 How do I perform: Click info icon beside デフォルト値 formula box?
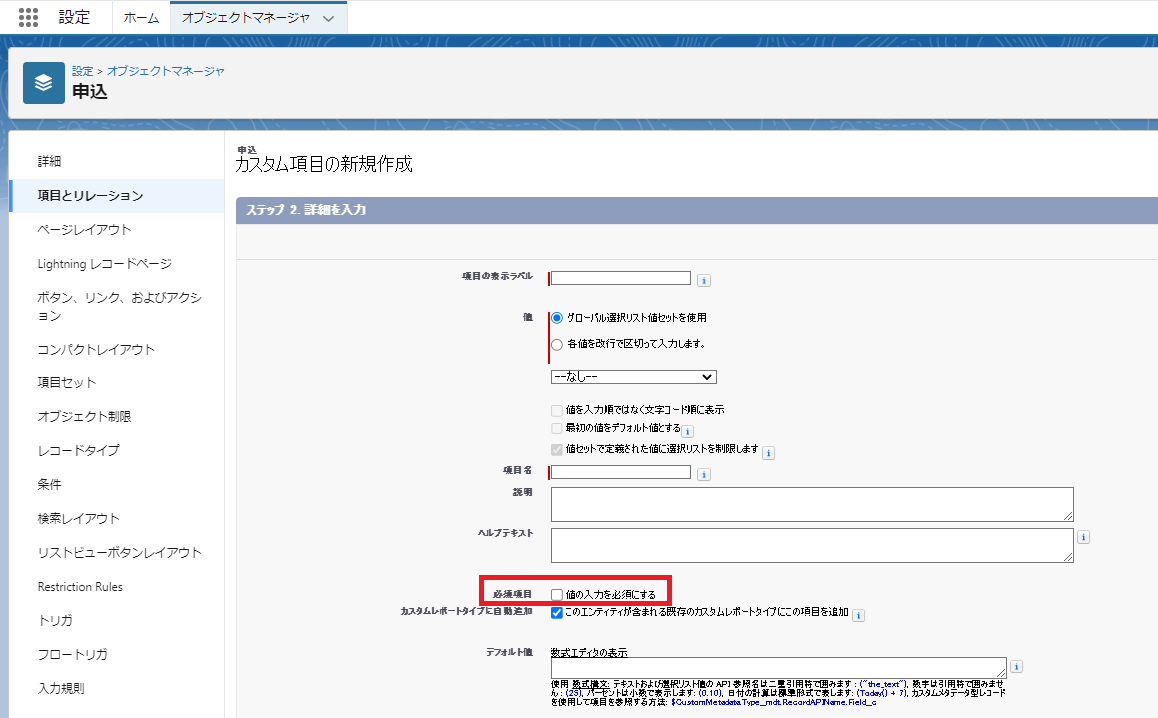point(1017,666)
